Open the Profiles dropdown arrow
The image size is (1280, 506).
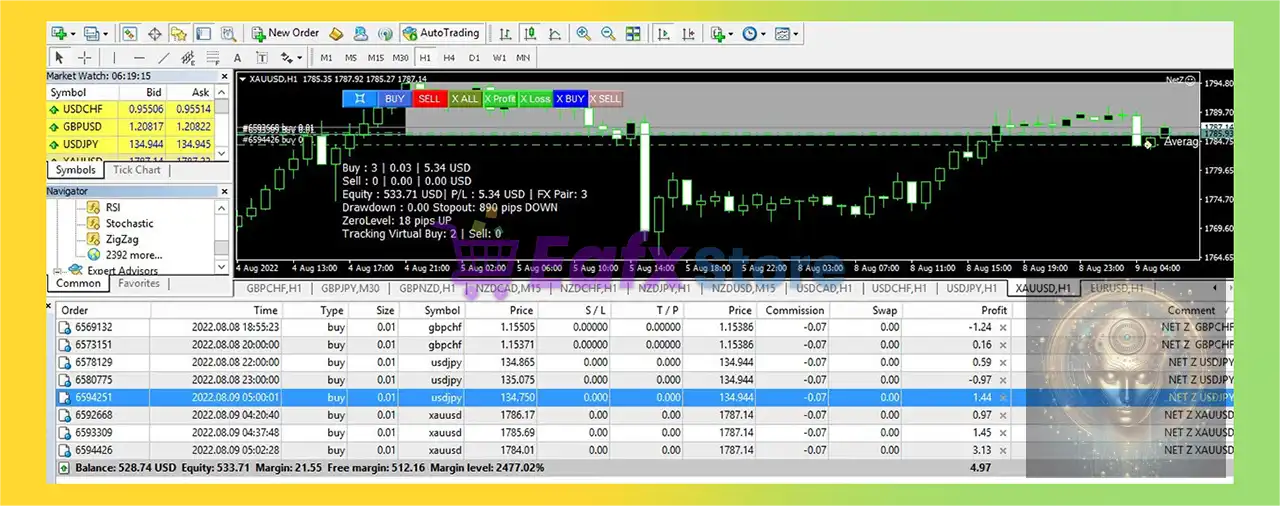pos(106,34)
